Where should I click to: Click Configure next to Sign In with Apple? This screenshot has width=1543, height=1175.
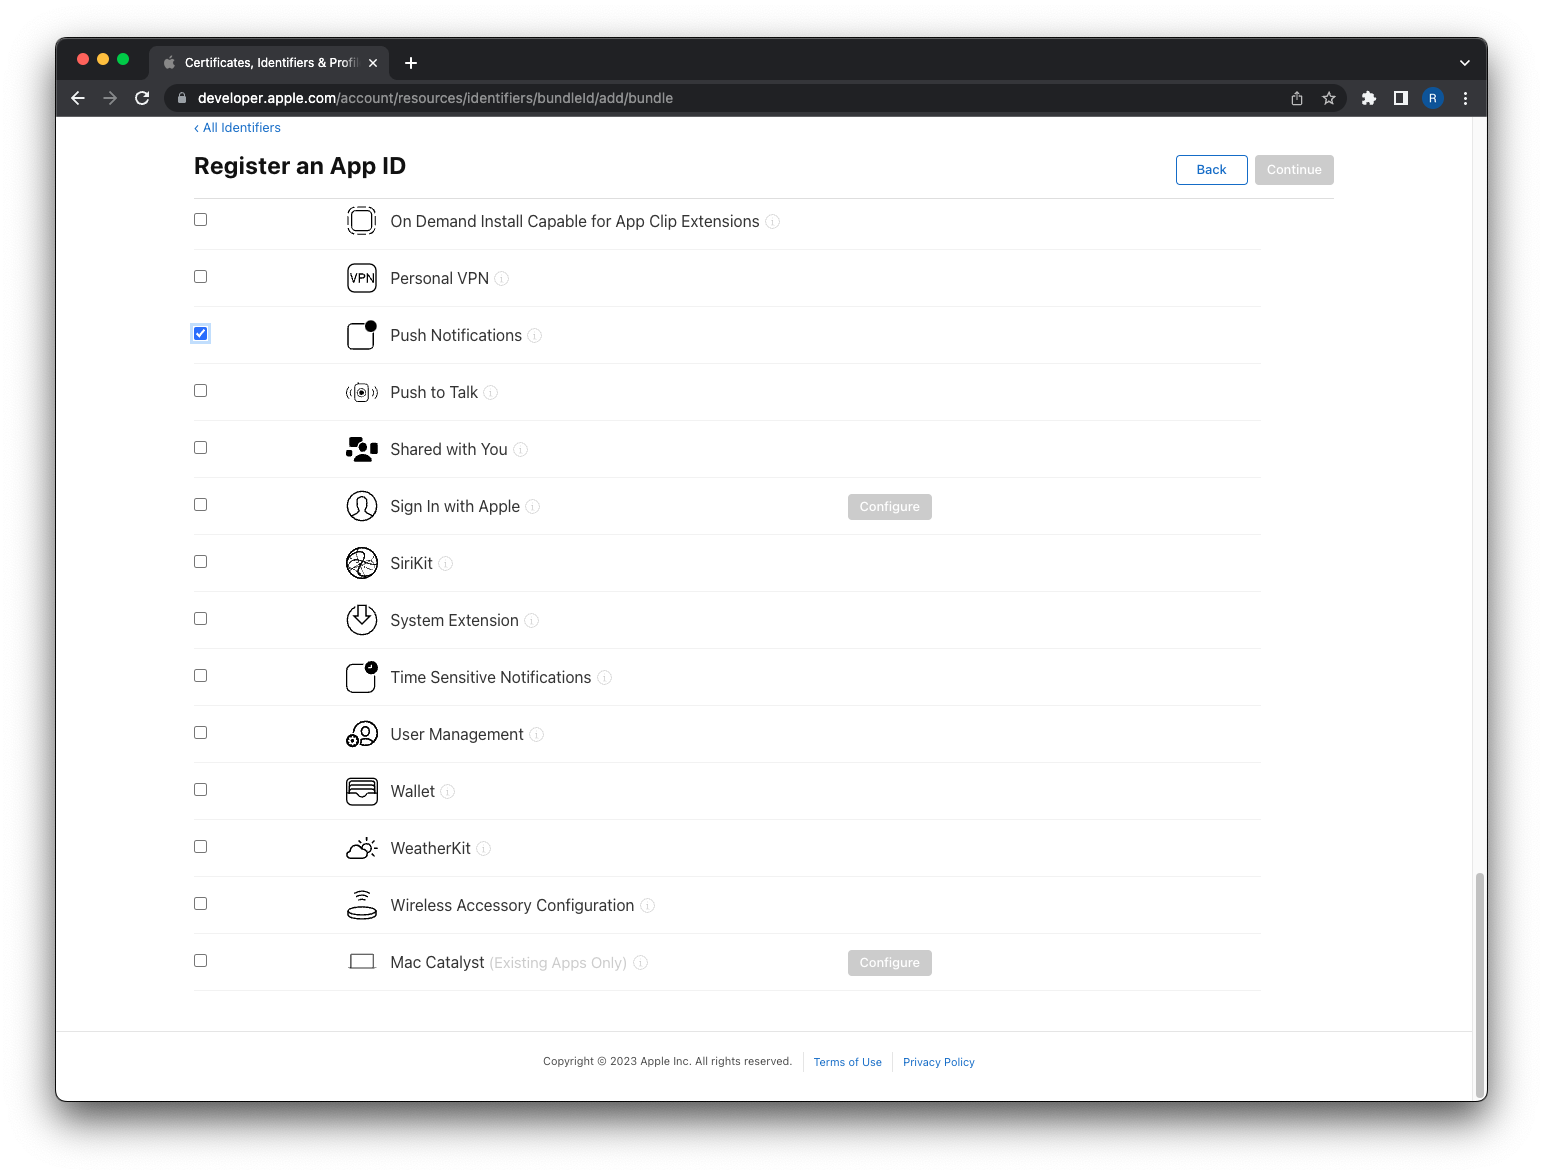pyautogui.click(x=889, y=506)
